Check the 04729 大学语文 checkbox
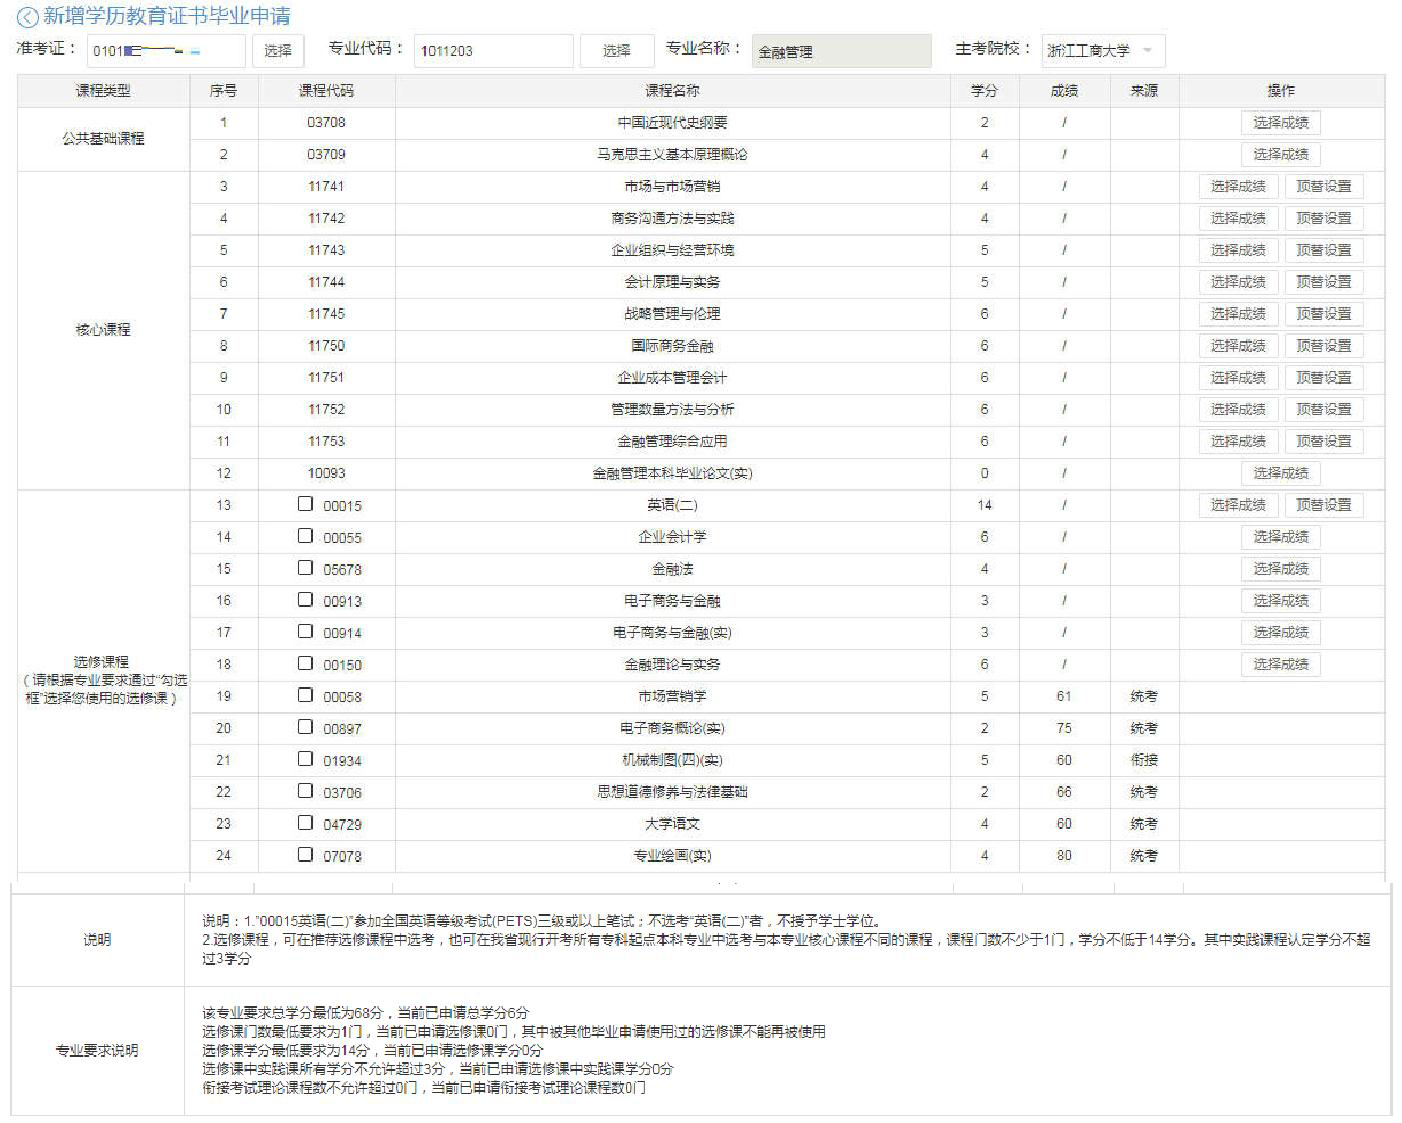1402x1123 pixels. click(305, 823)
